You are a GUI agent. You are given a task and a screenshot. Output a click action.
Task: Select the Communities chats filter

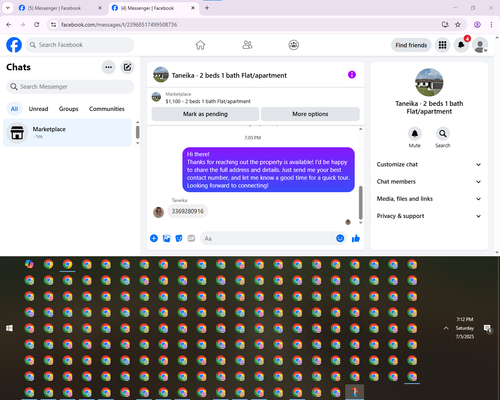107,109
